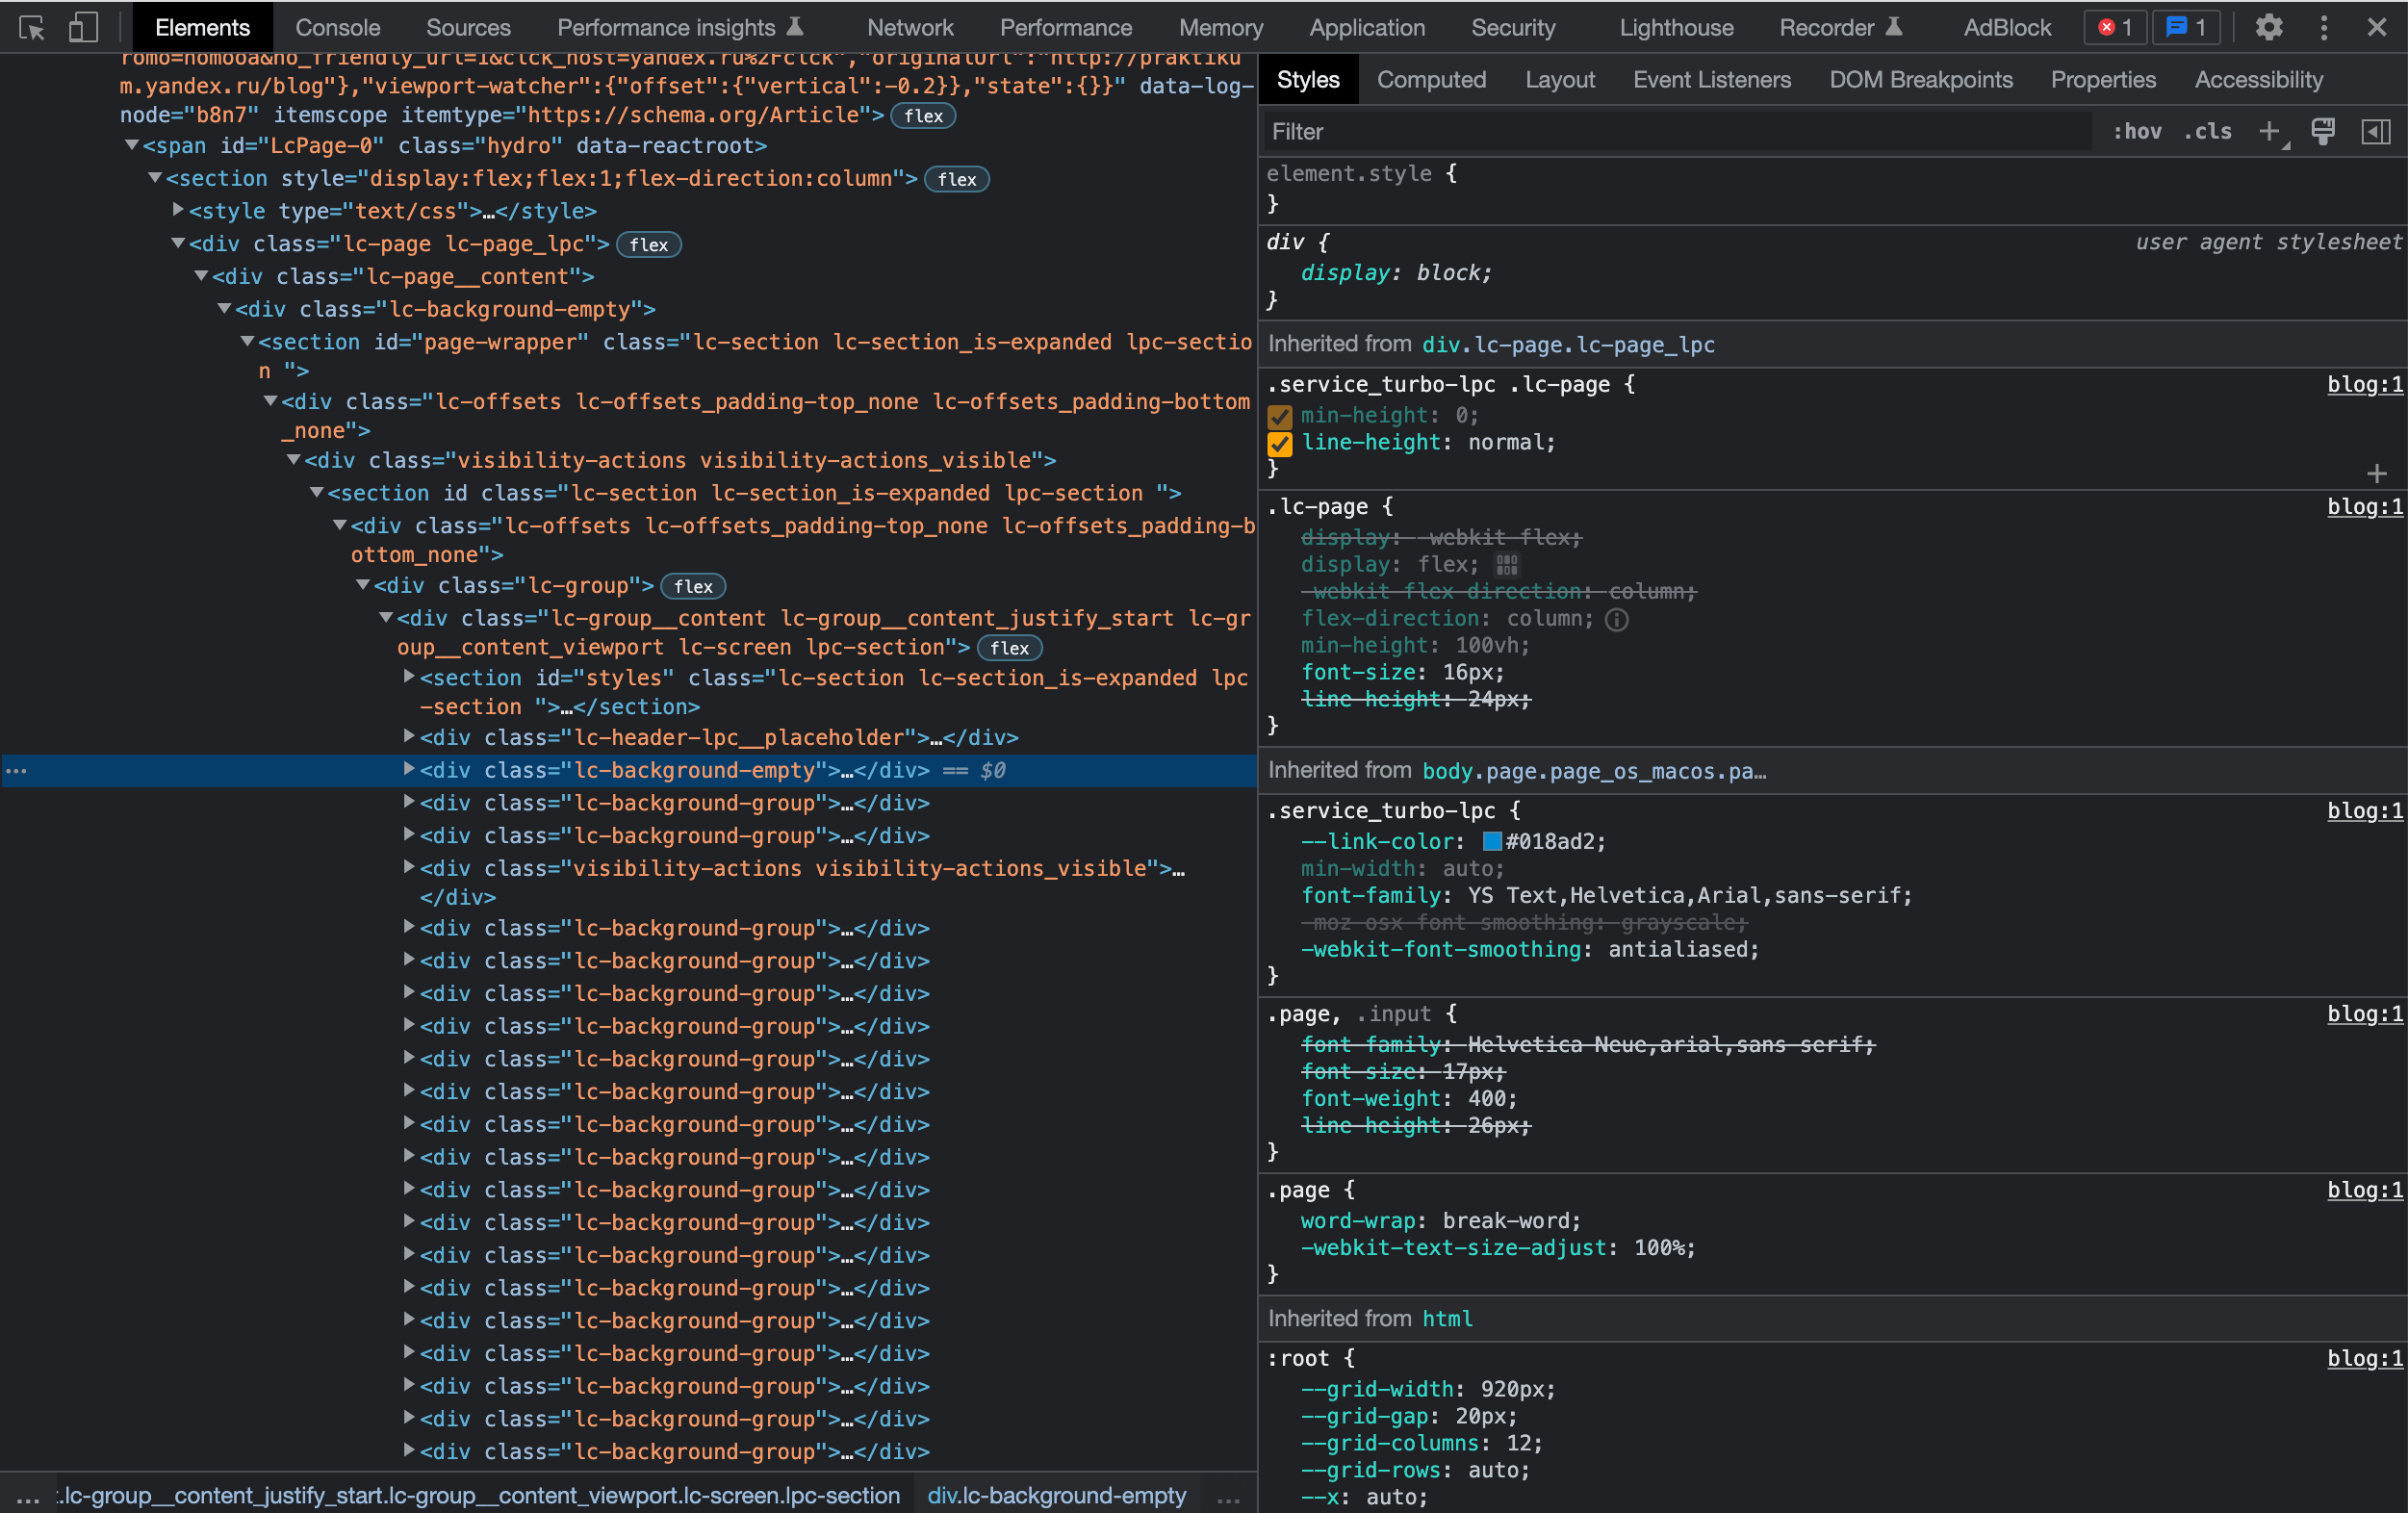Screen dimensions: 2408x1513
Task: Collapse the lc-group div node
Action: click(363, 585)
